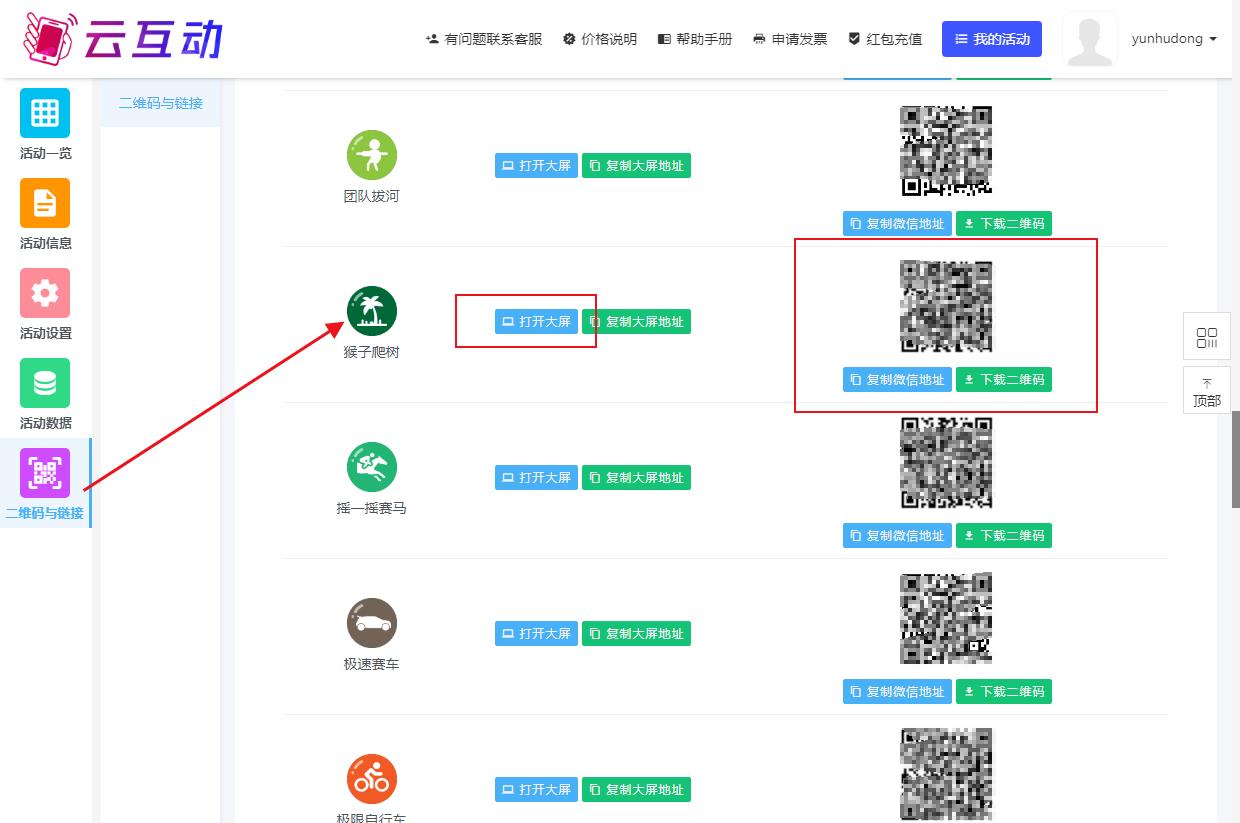Click the 猴子爬树 QR code image
This screenshot has height=823, width=1240.
click(947, 307)
